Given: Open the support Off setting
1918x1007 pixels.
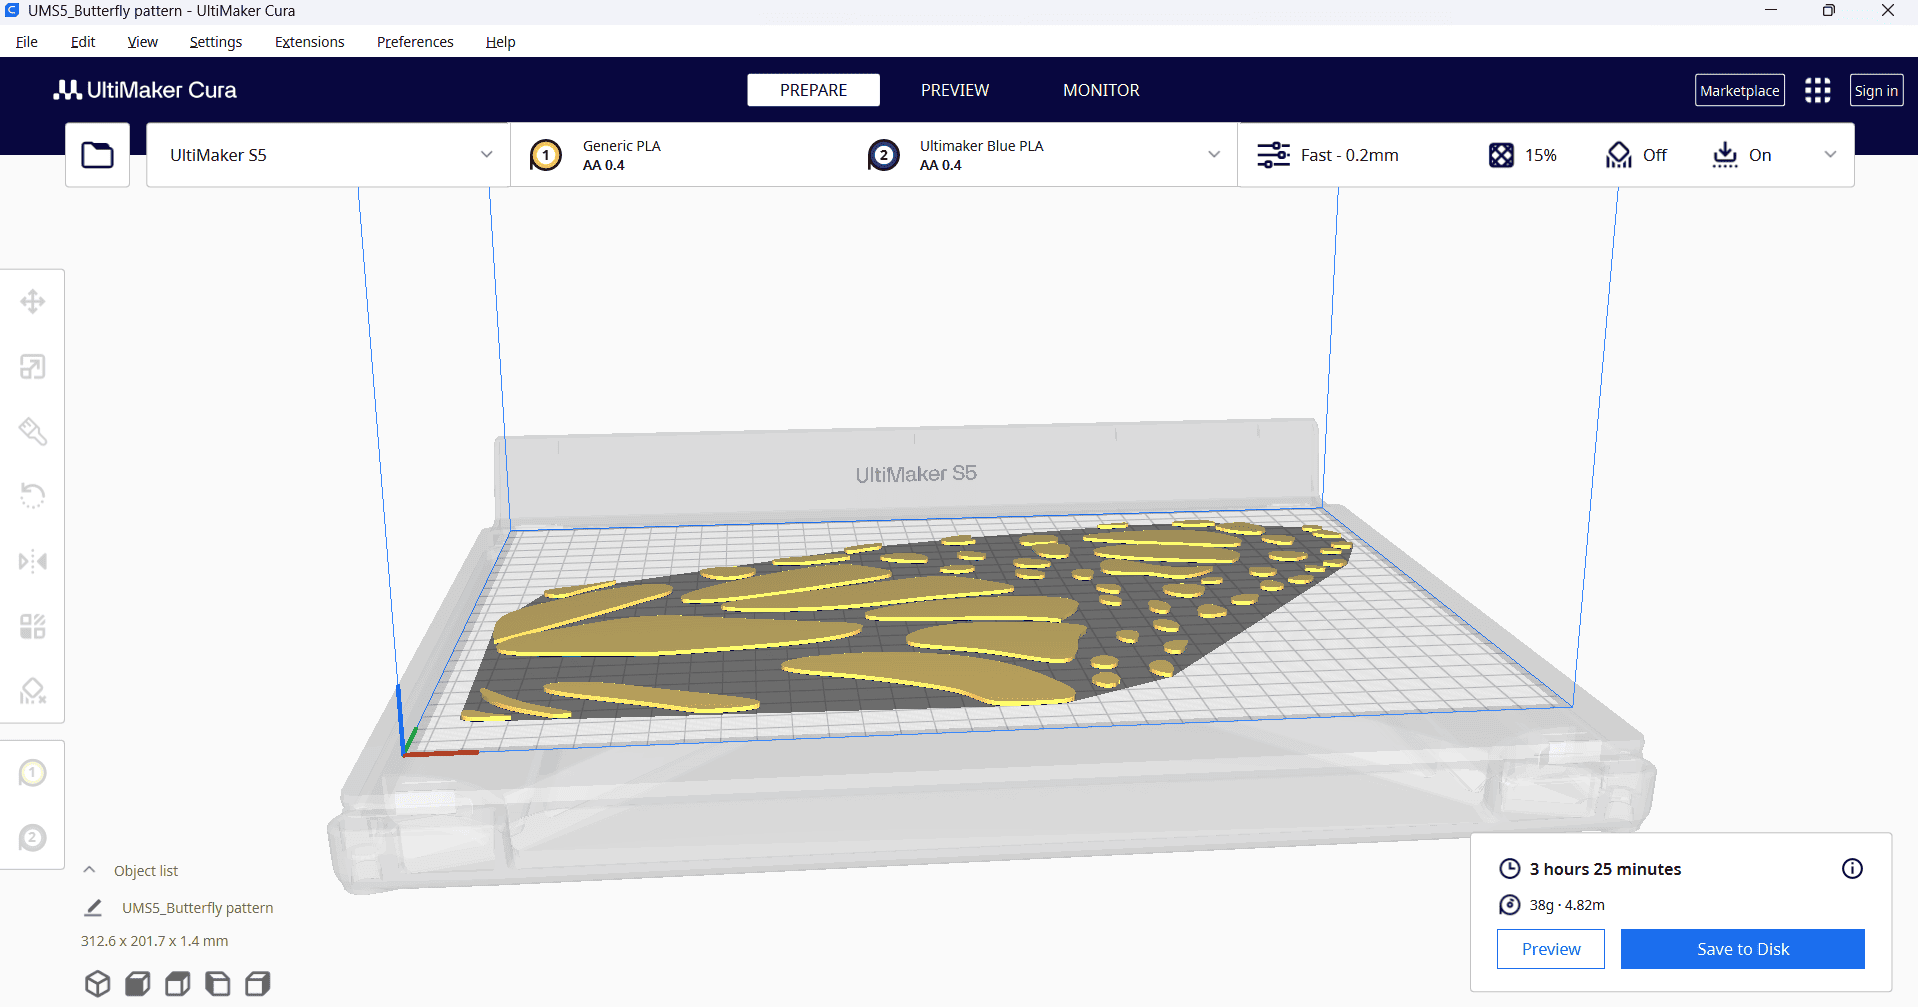Looking at the screenshot, I should (x=1636, y=155).
